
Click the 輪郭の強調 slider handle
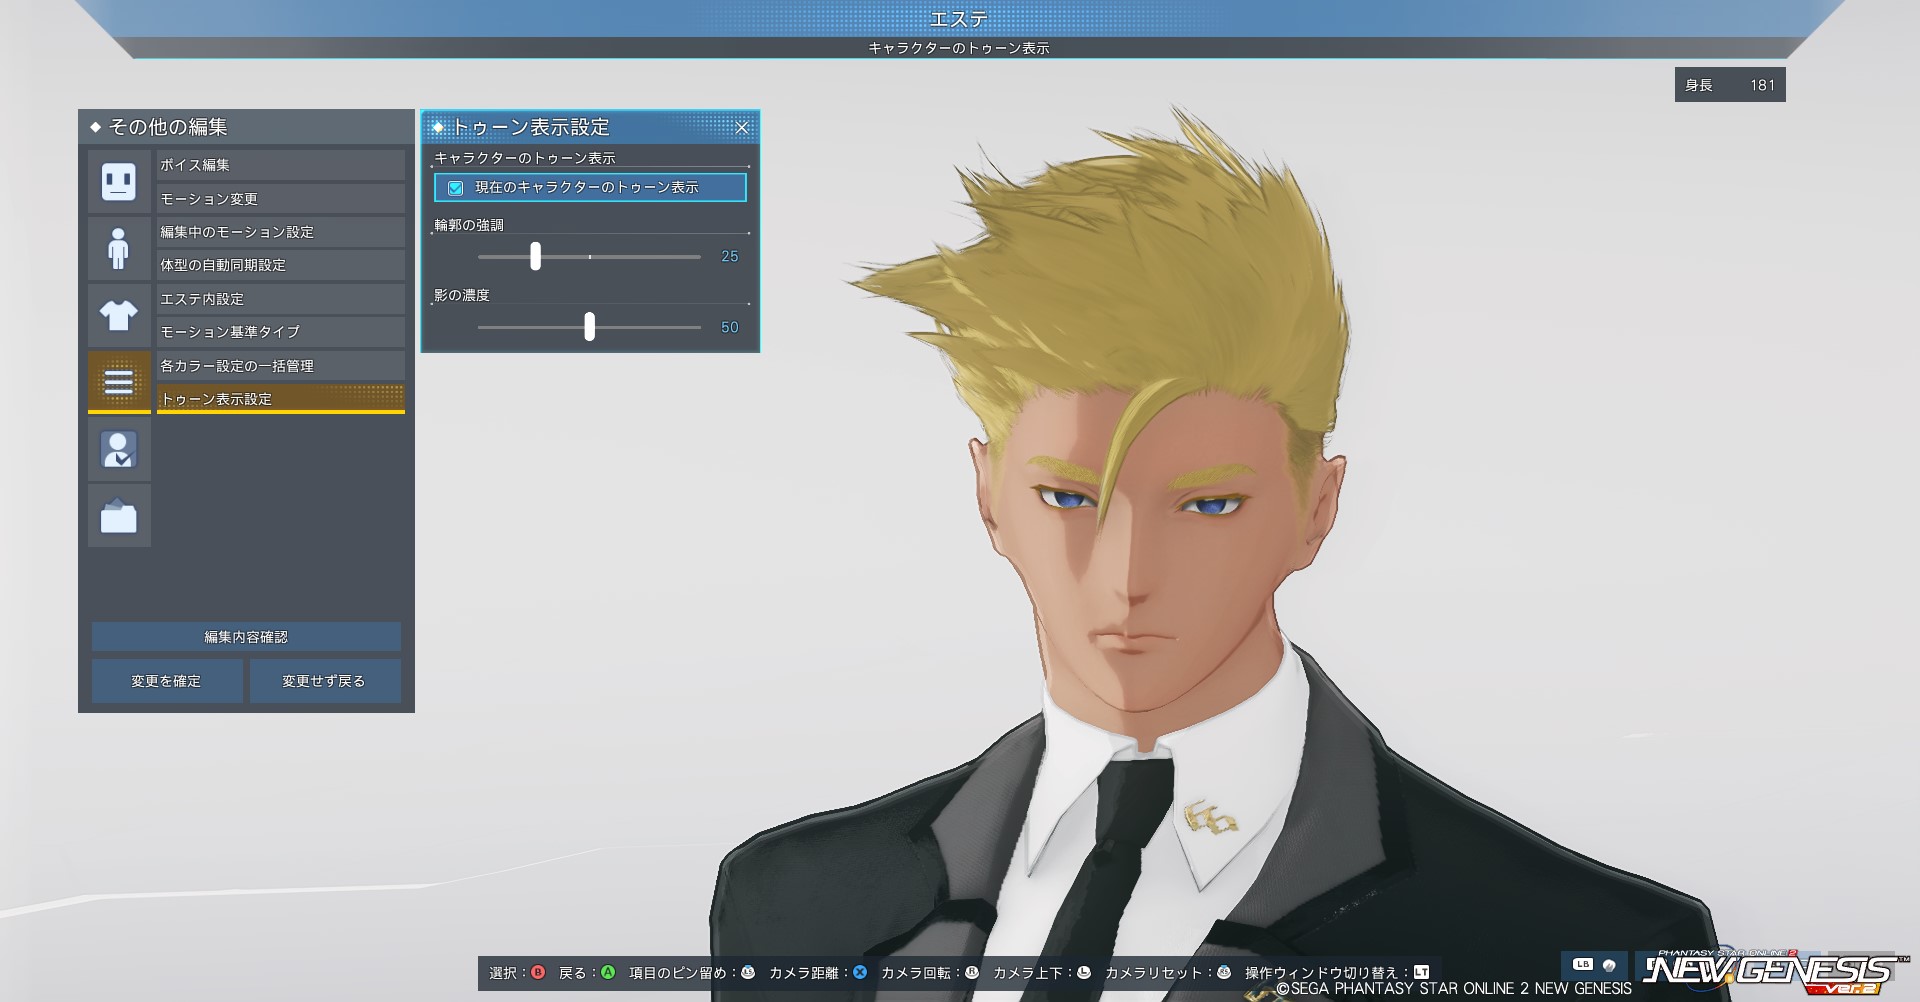[x=535, y=256]
